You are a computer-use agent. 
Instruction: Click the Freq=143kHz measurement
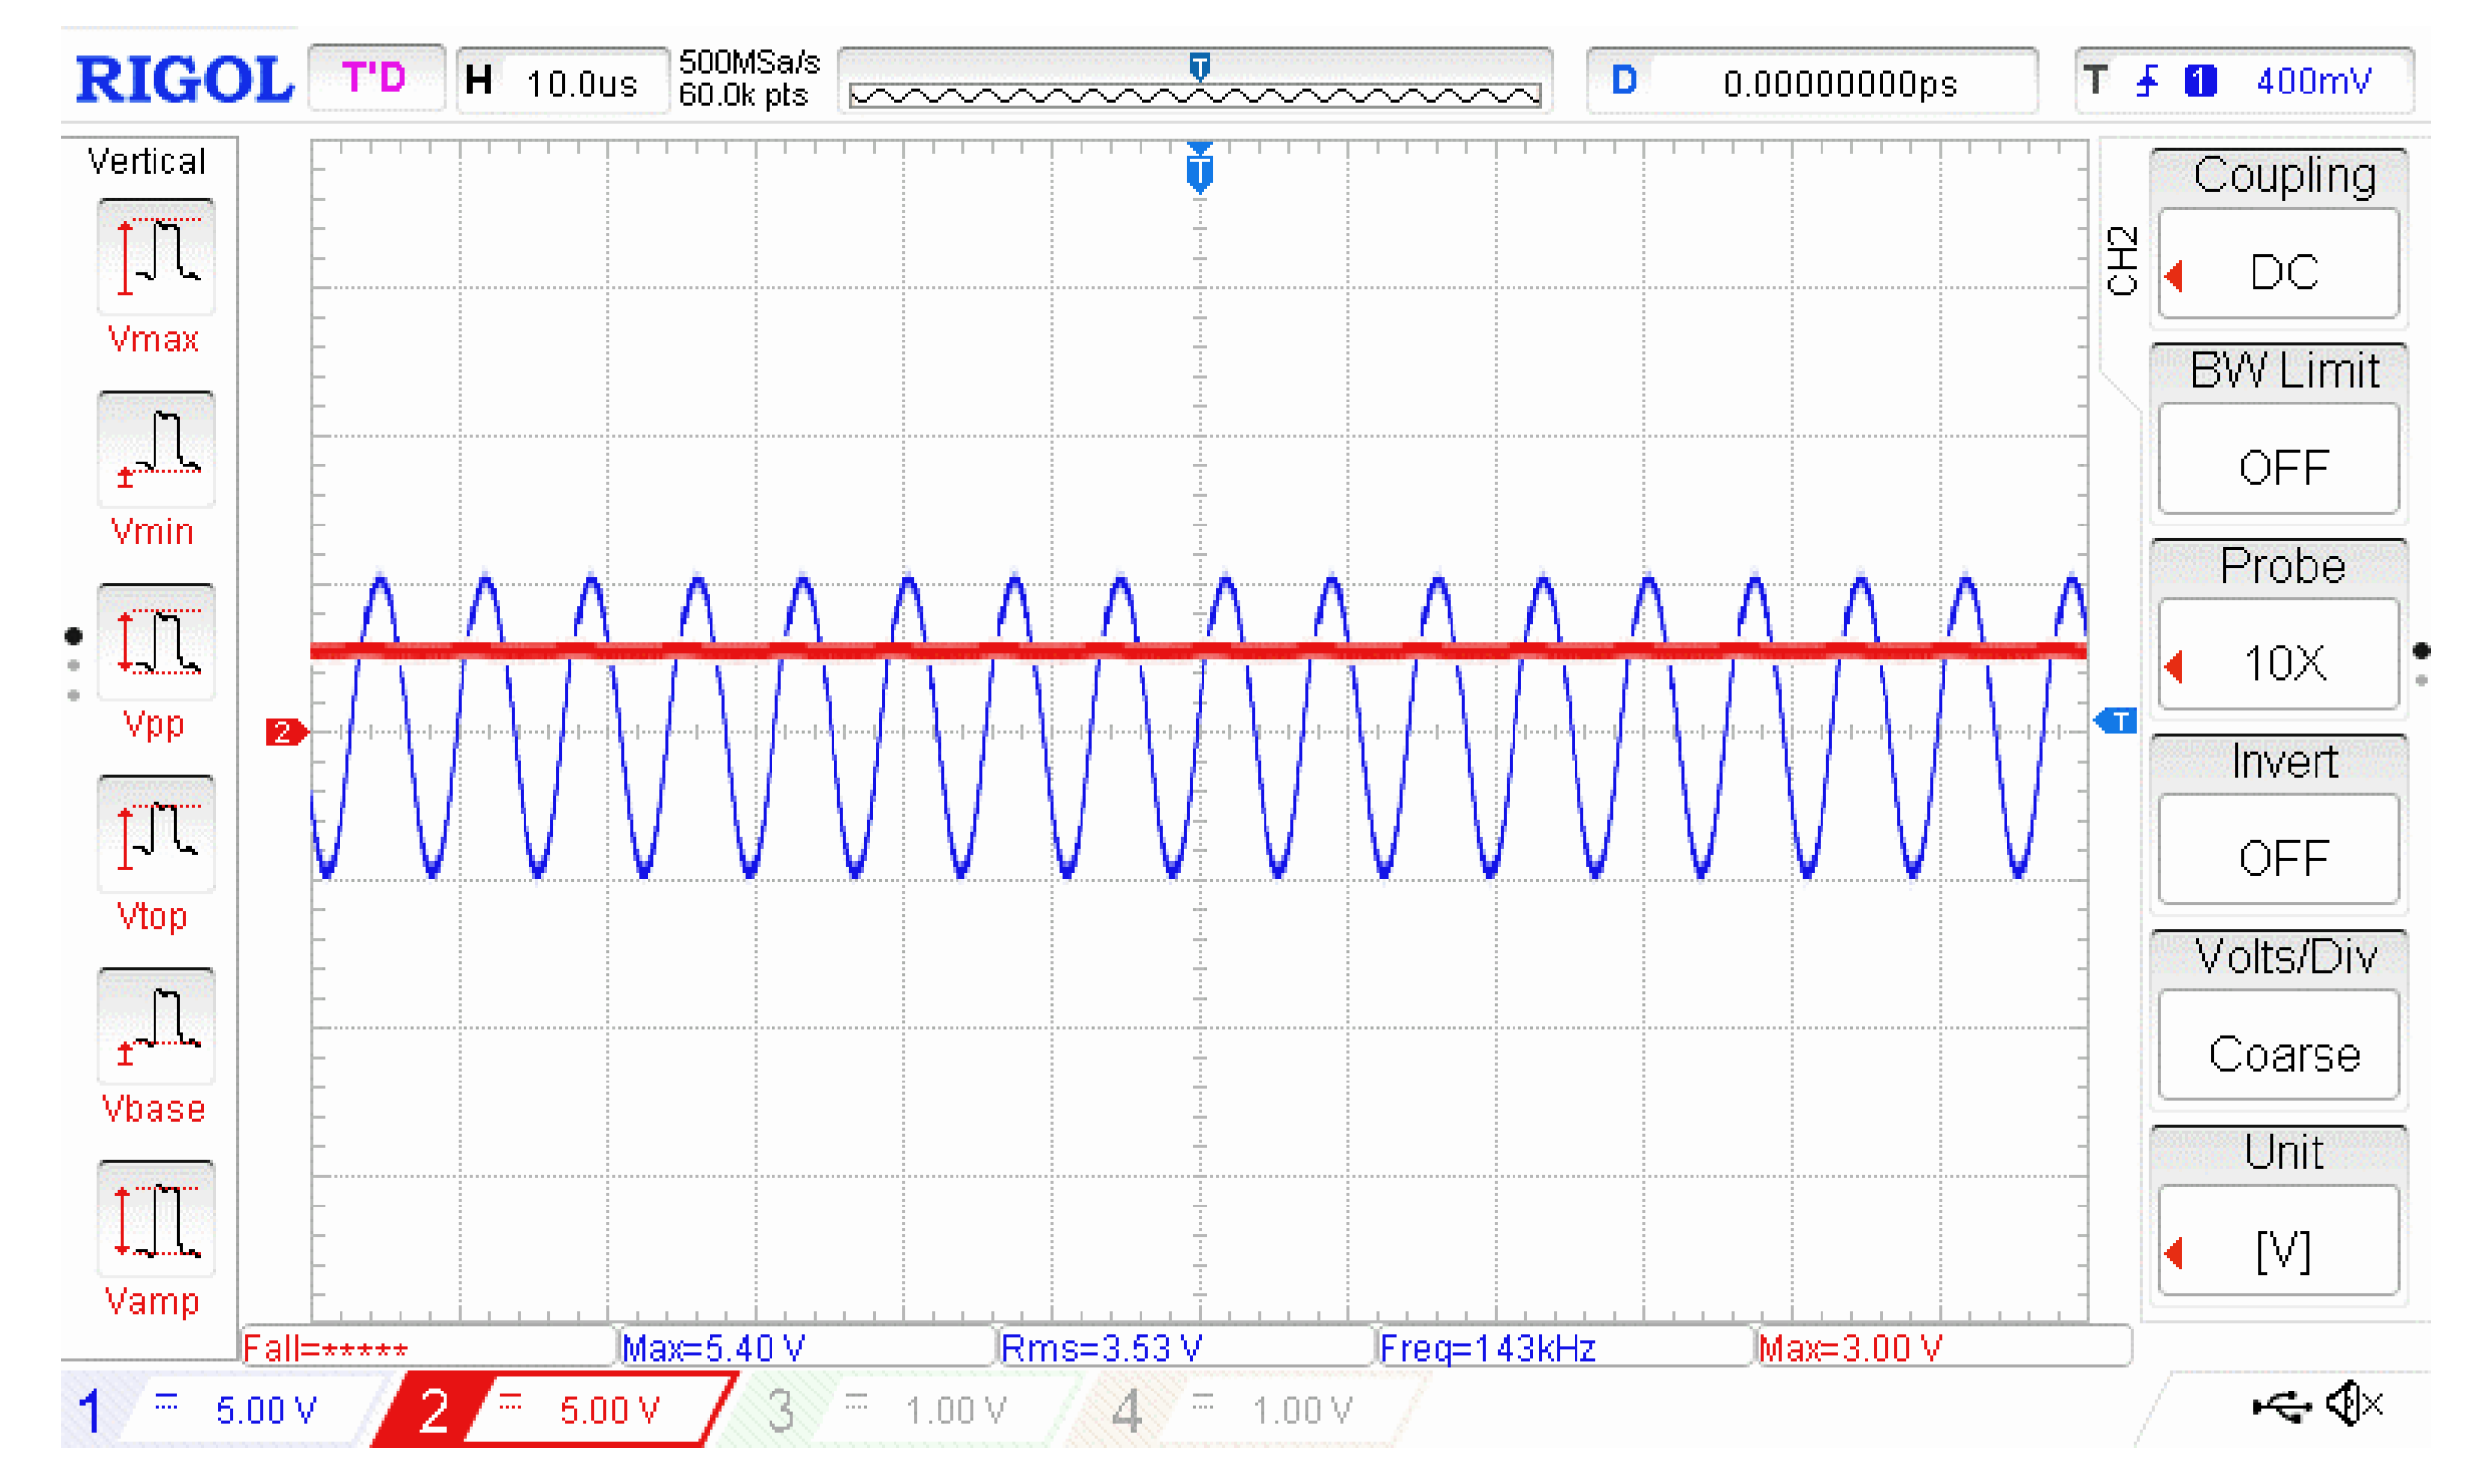pos(1565,1347)
